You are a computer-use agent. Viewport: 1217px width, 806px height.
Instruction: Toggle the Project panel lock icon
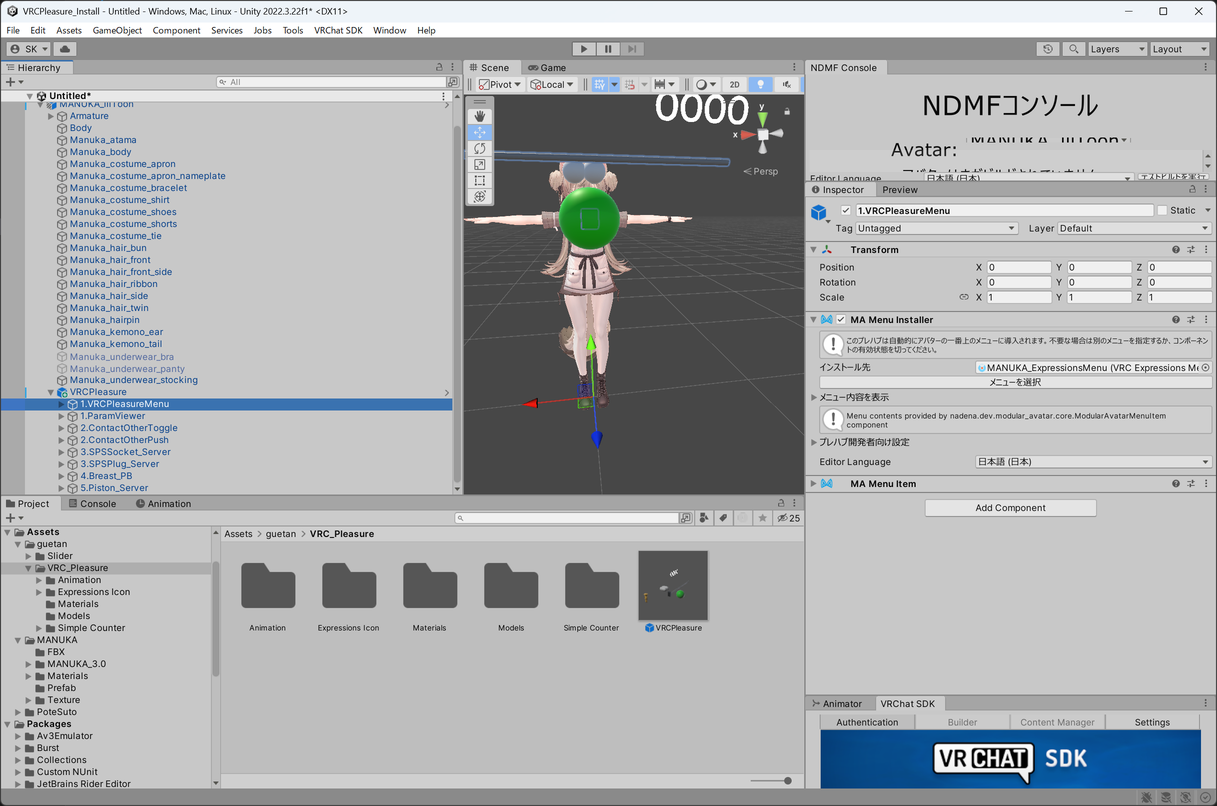pos(781,504)
